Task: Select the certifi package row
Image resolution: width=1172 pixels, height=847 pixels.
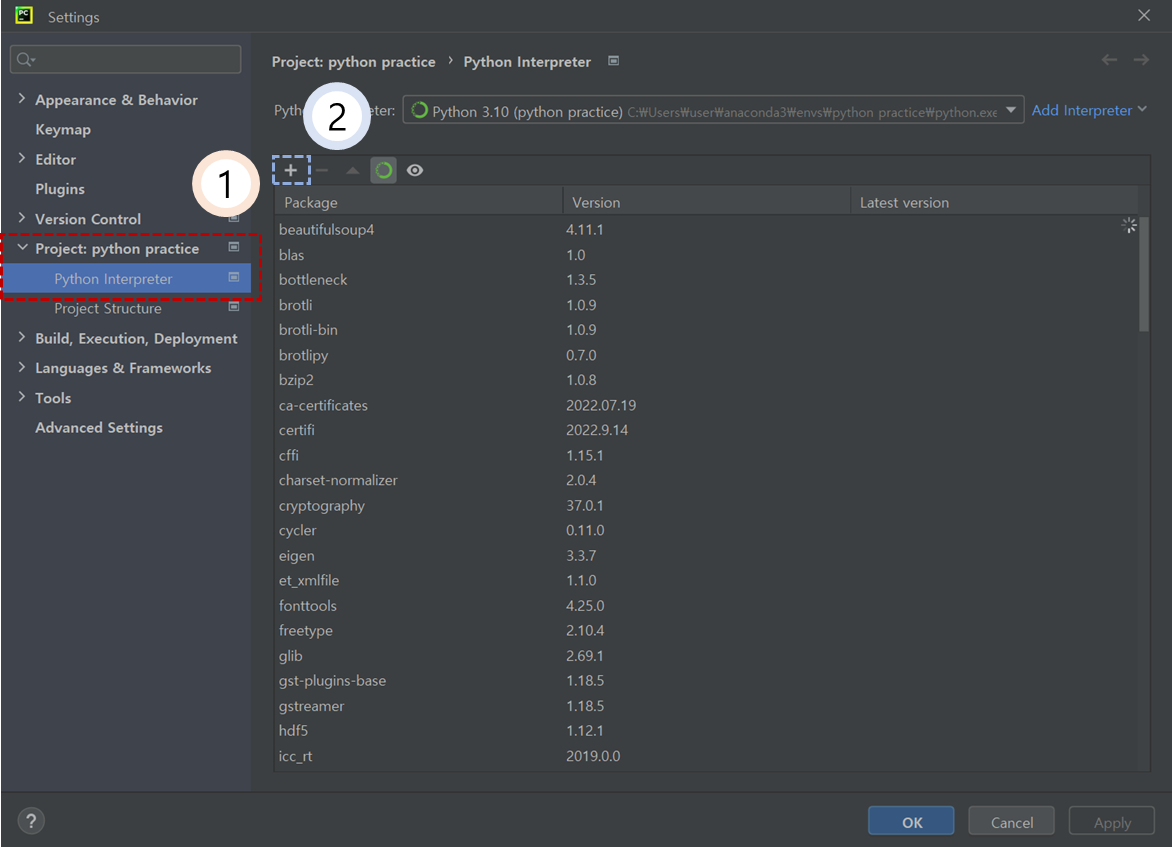Action: 706,430
